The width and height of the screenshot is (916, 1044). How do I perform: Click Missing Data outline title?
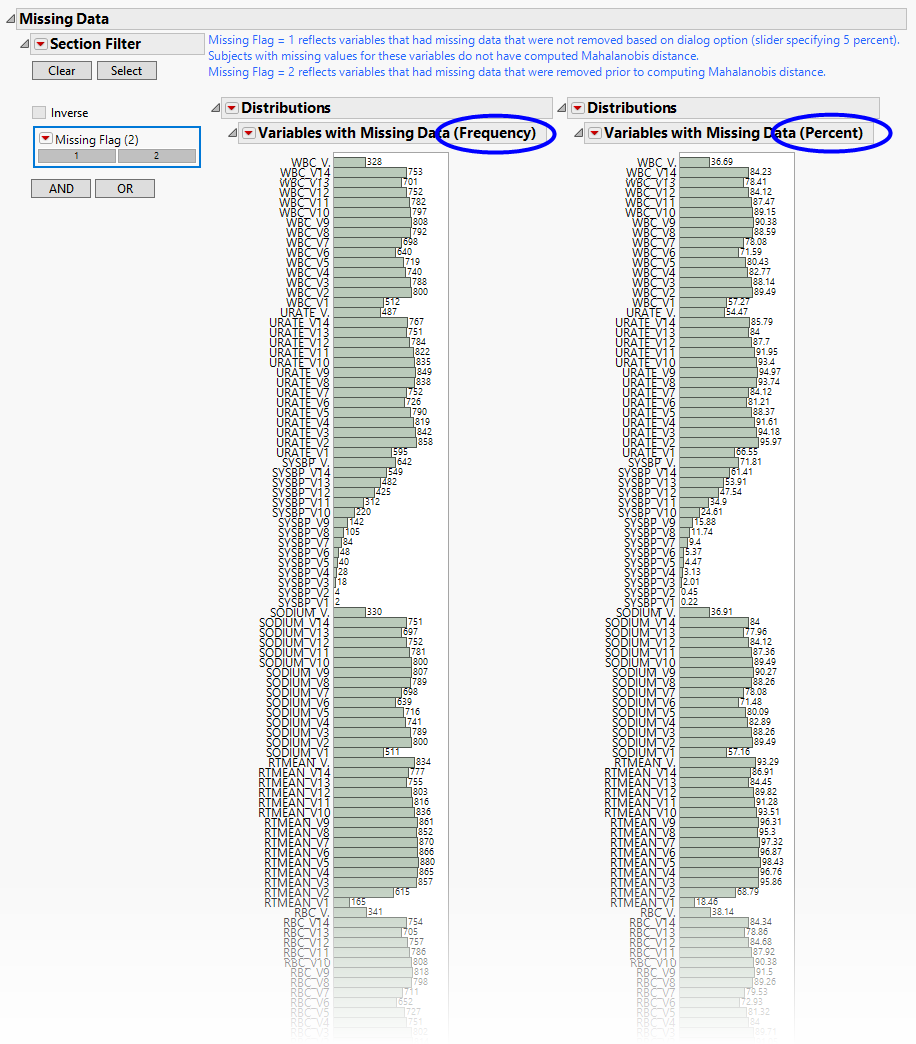(x=64, y=19)
